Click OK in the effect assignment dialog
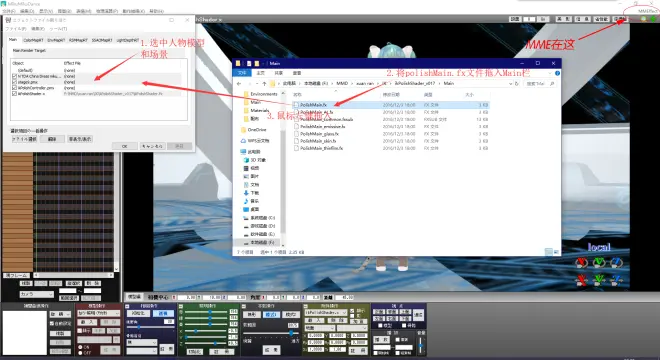The height and width of the screenshot is (360, 660). pos(124,146)
